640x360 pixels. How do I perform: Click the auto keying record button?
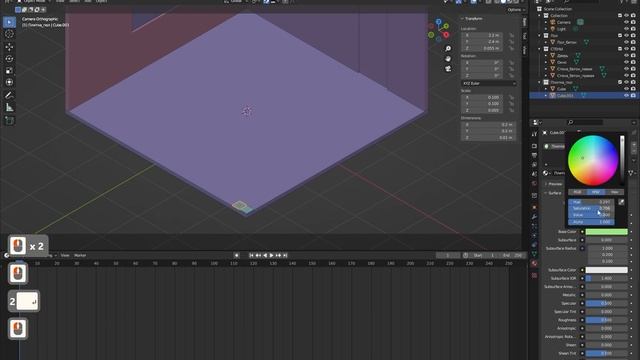[x=236, y=255]
